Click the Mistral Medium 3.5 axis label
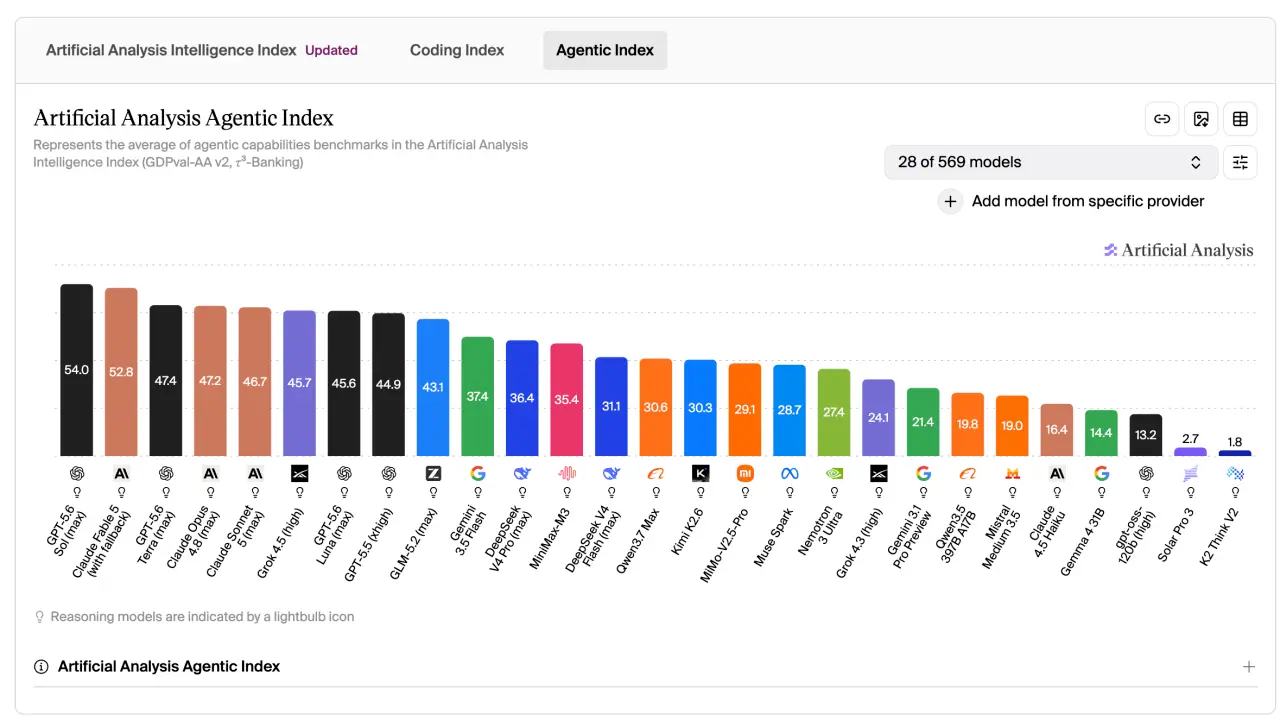This screenshot has height=721, width=1280. pos(1002,538)
